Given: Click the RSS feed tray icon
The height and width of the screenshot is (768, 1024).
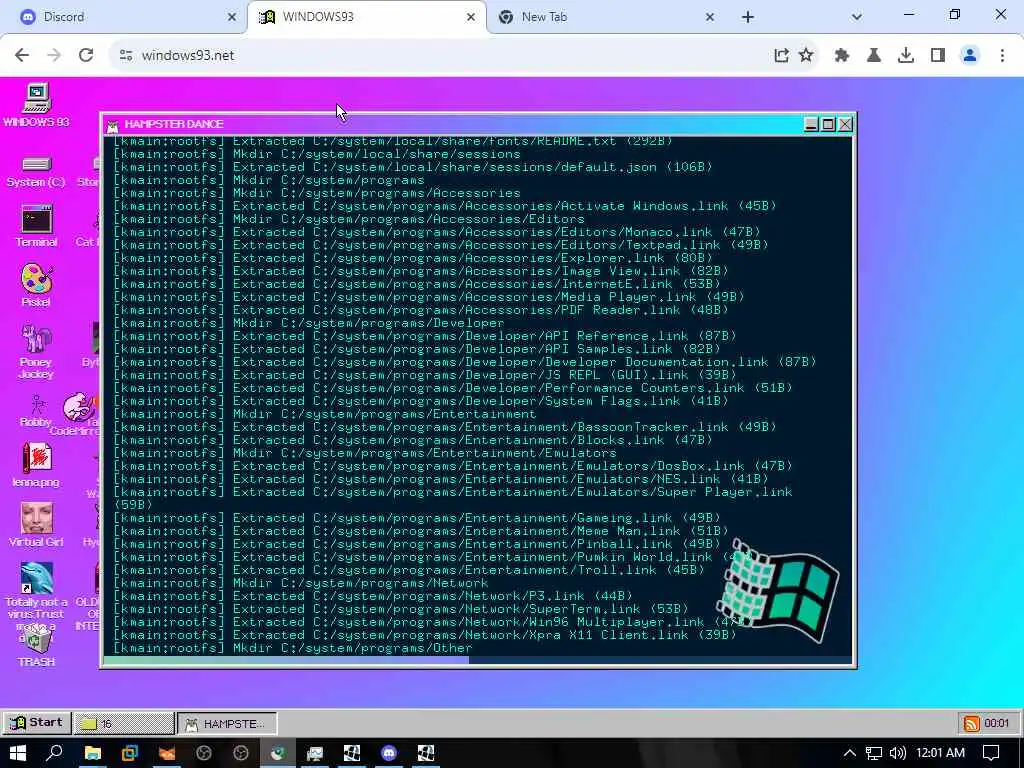Looking at the screenshot, I should 972,723.
